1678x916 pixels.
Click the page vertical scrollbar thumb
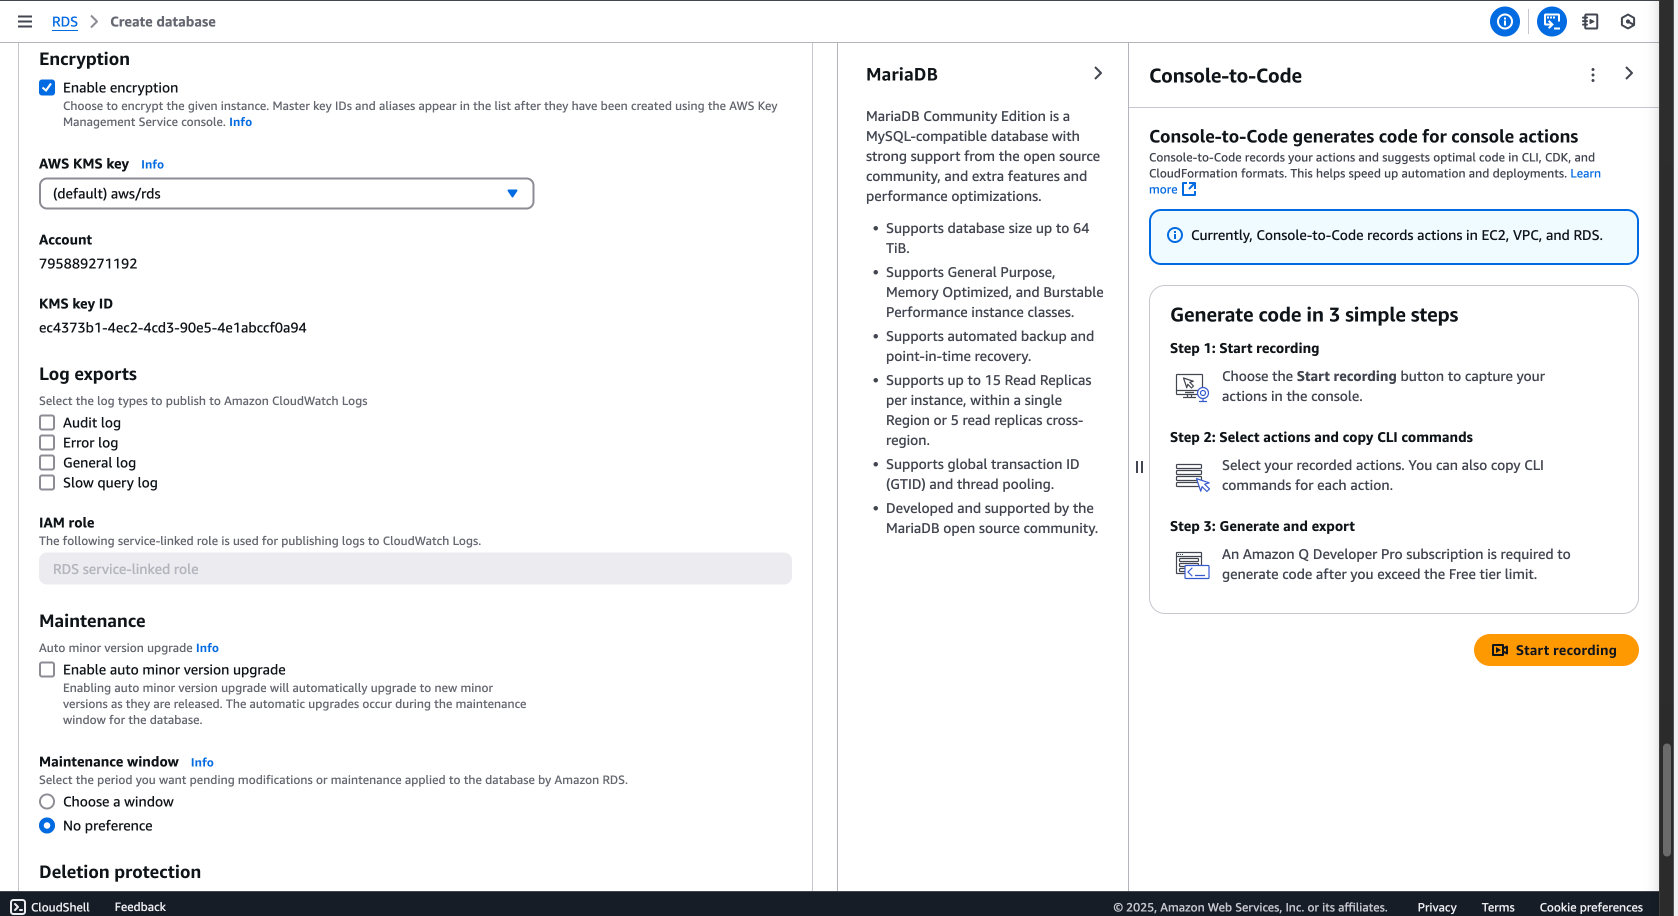[1666, 800]
